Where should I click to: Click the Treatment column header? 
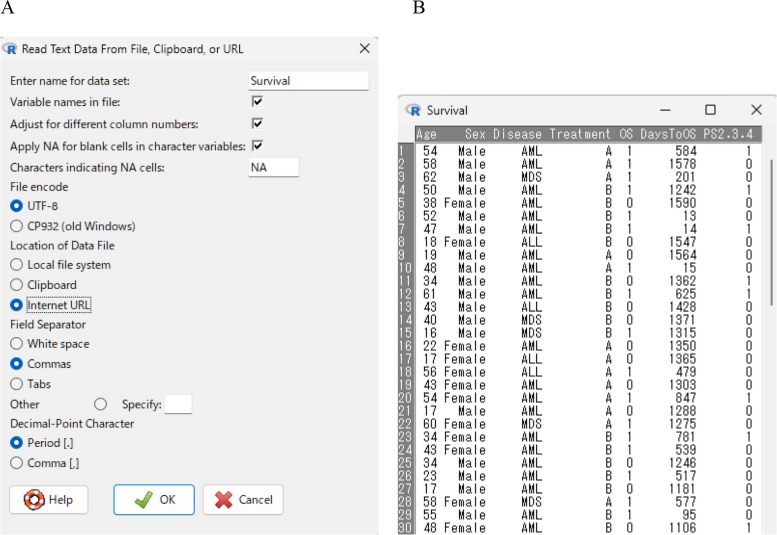(580, 134)
